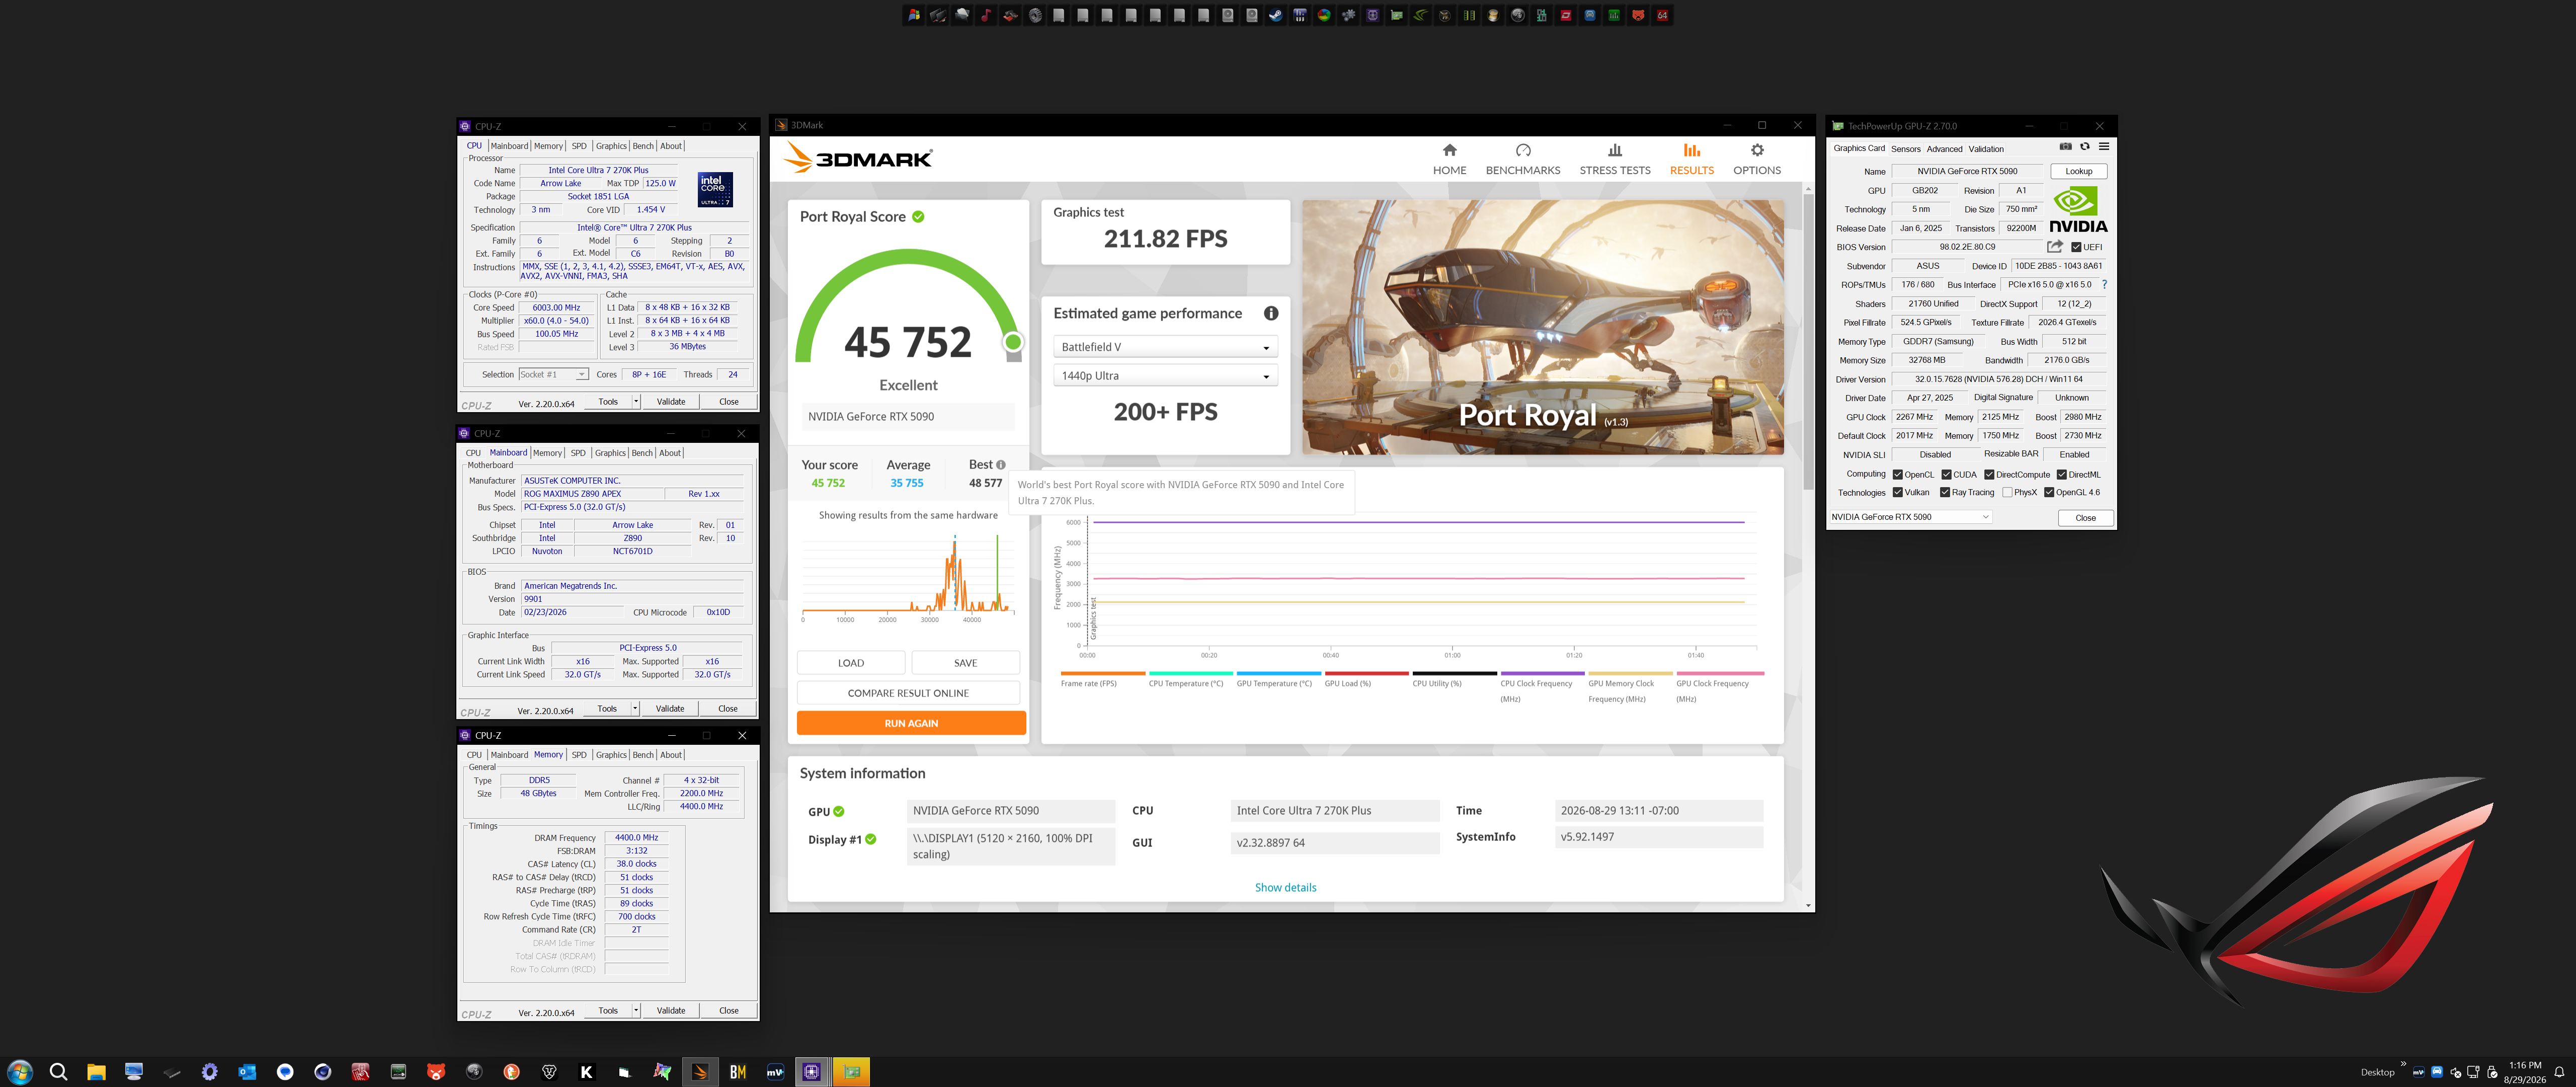This screenshot has height=1087, width=2576.
Task: Open Outlook from the taskbar
Action: 247,1072
